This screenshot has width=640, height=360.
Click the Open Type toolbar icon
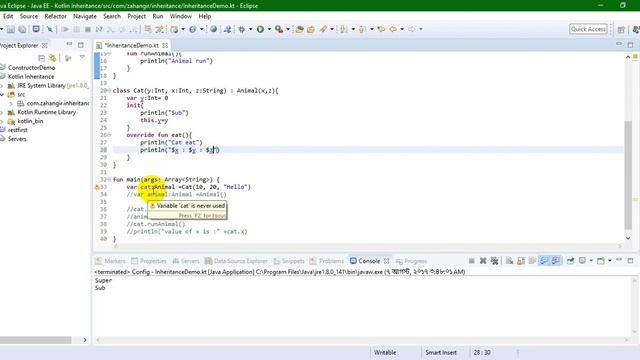coord(300,29)
